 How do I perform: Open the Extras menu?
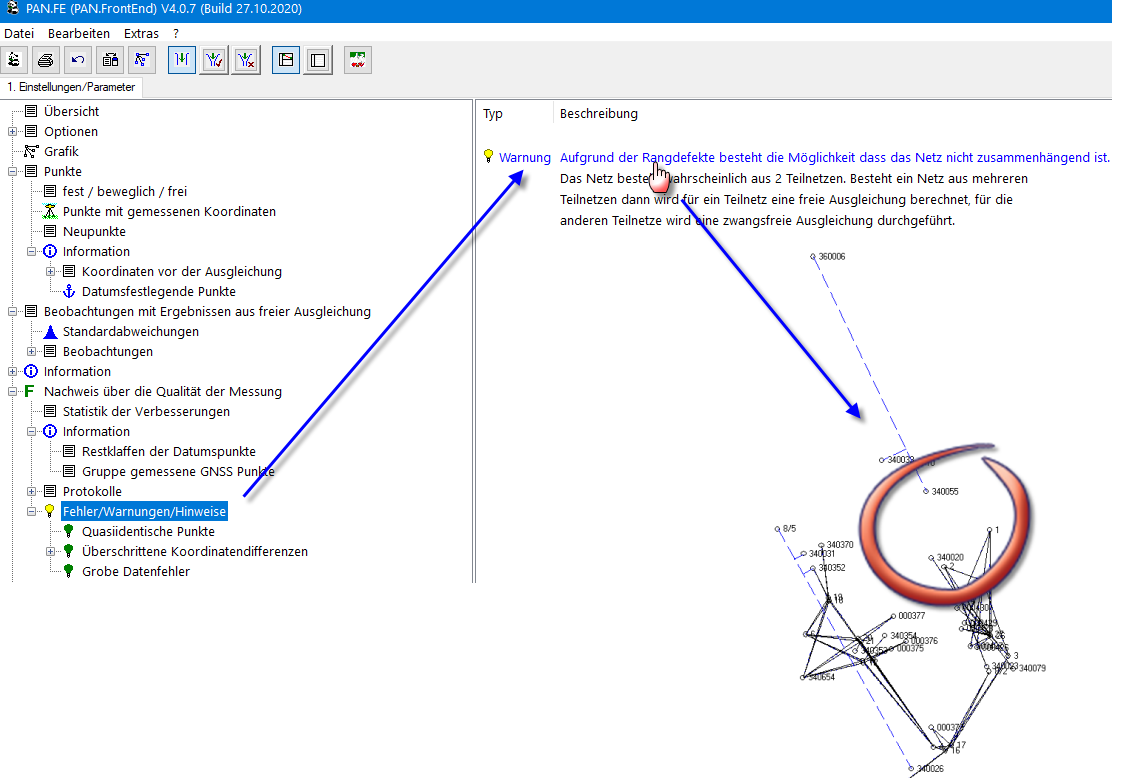click(x=141, y=33)
